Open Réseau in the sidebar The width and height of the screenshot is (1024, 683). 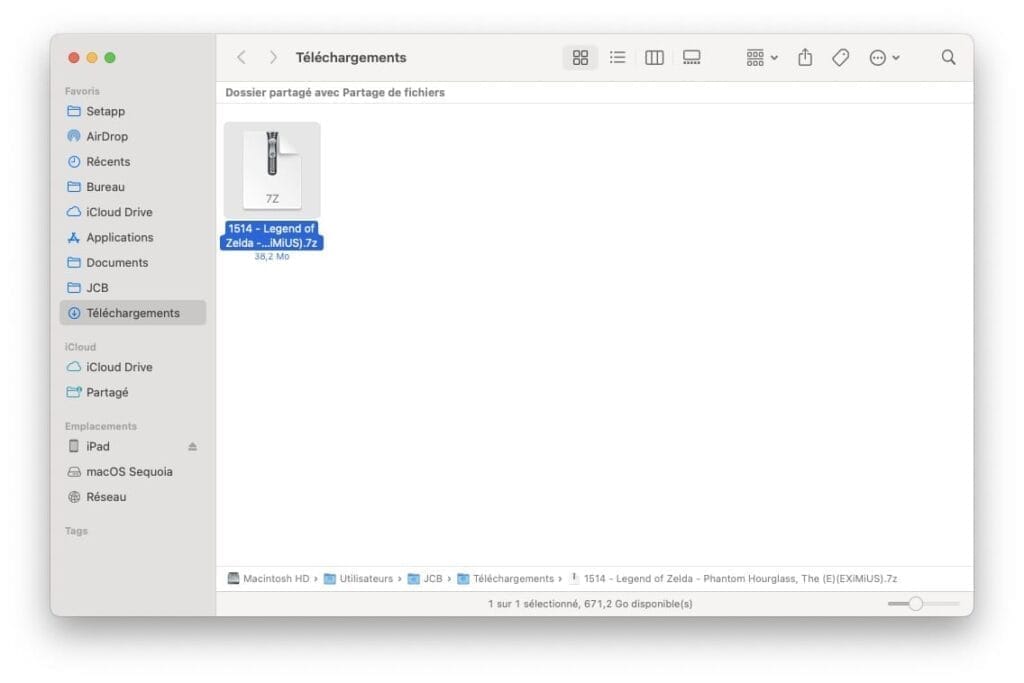(x=105, y=497)
